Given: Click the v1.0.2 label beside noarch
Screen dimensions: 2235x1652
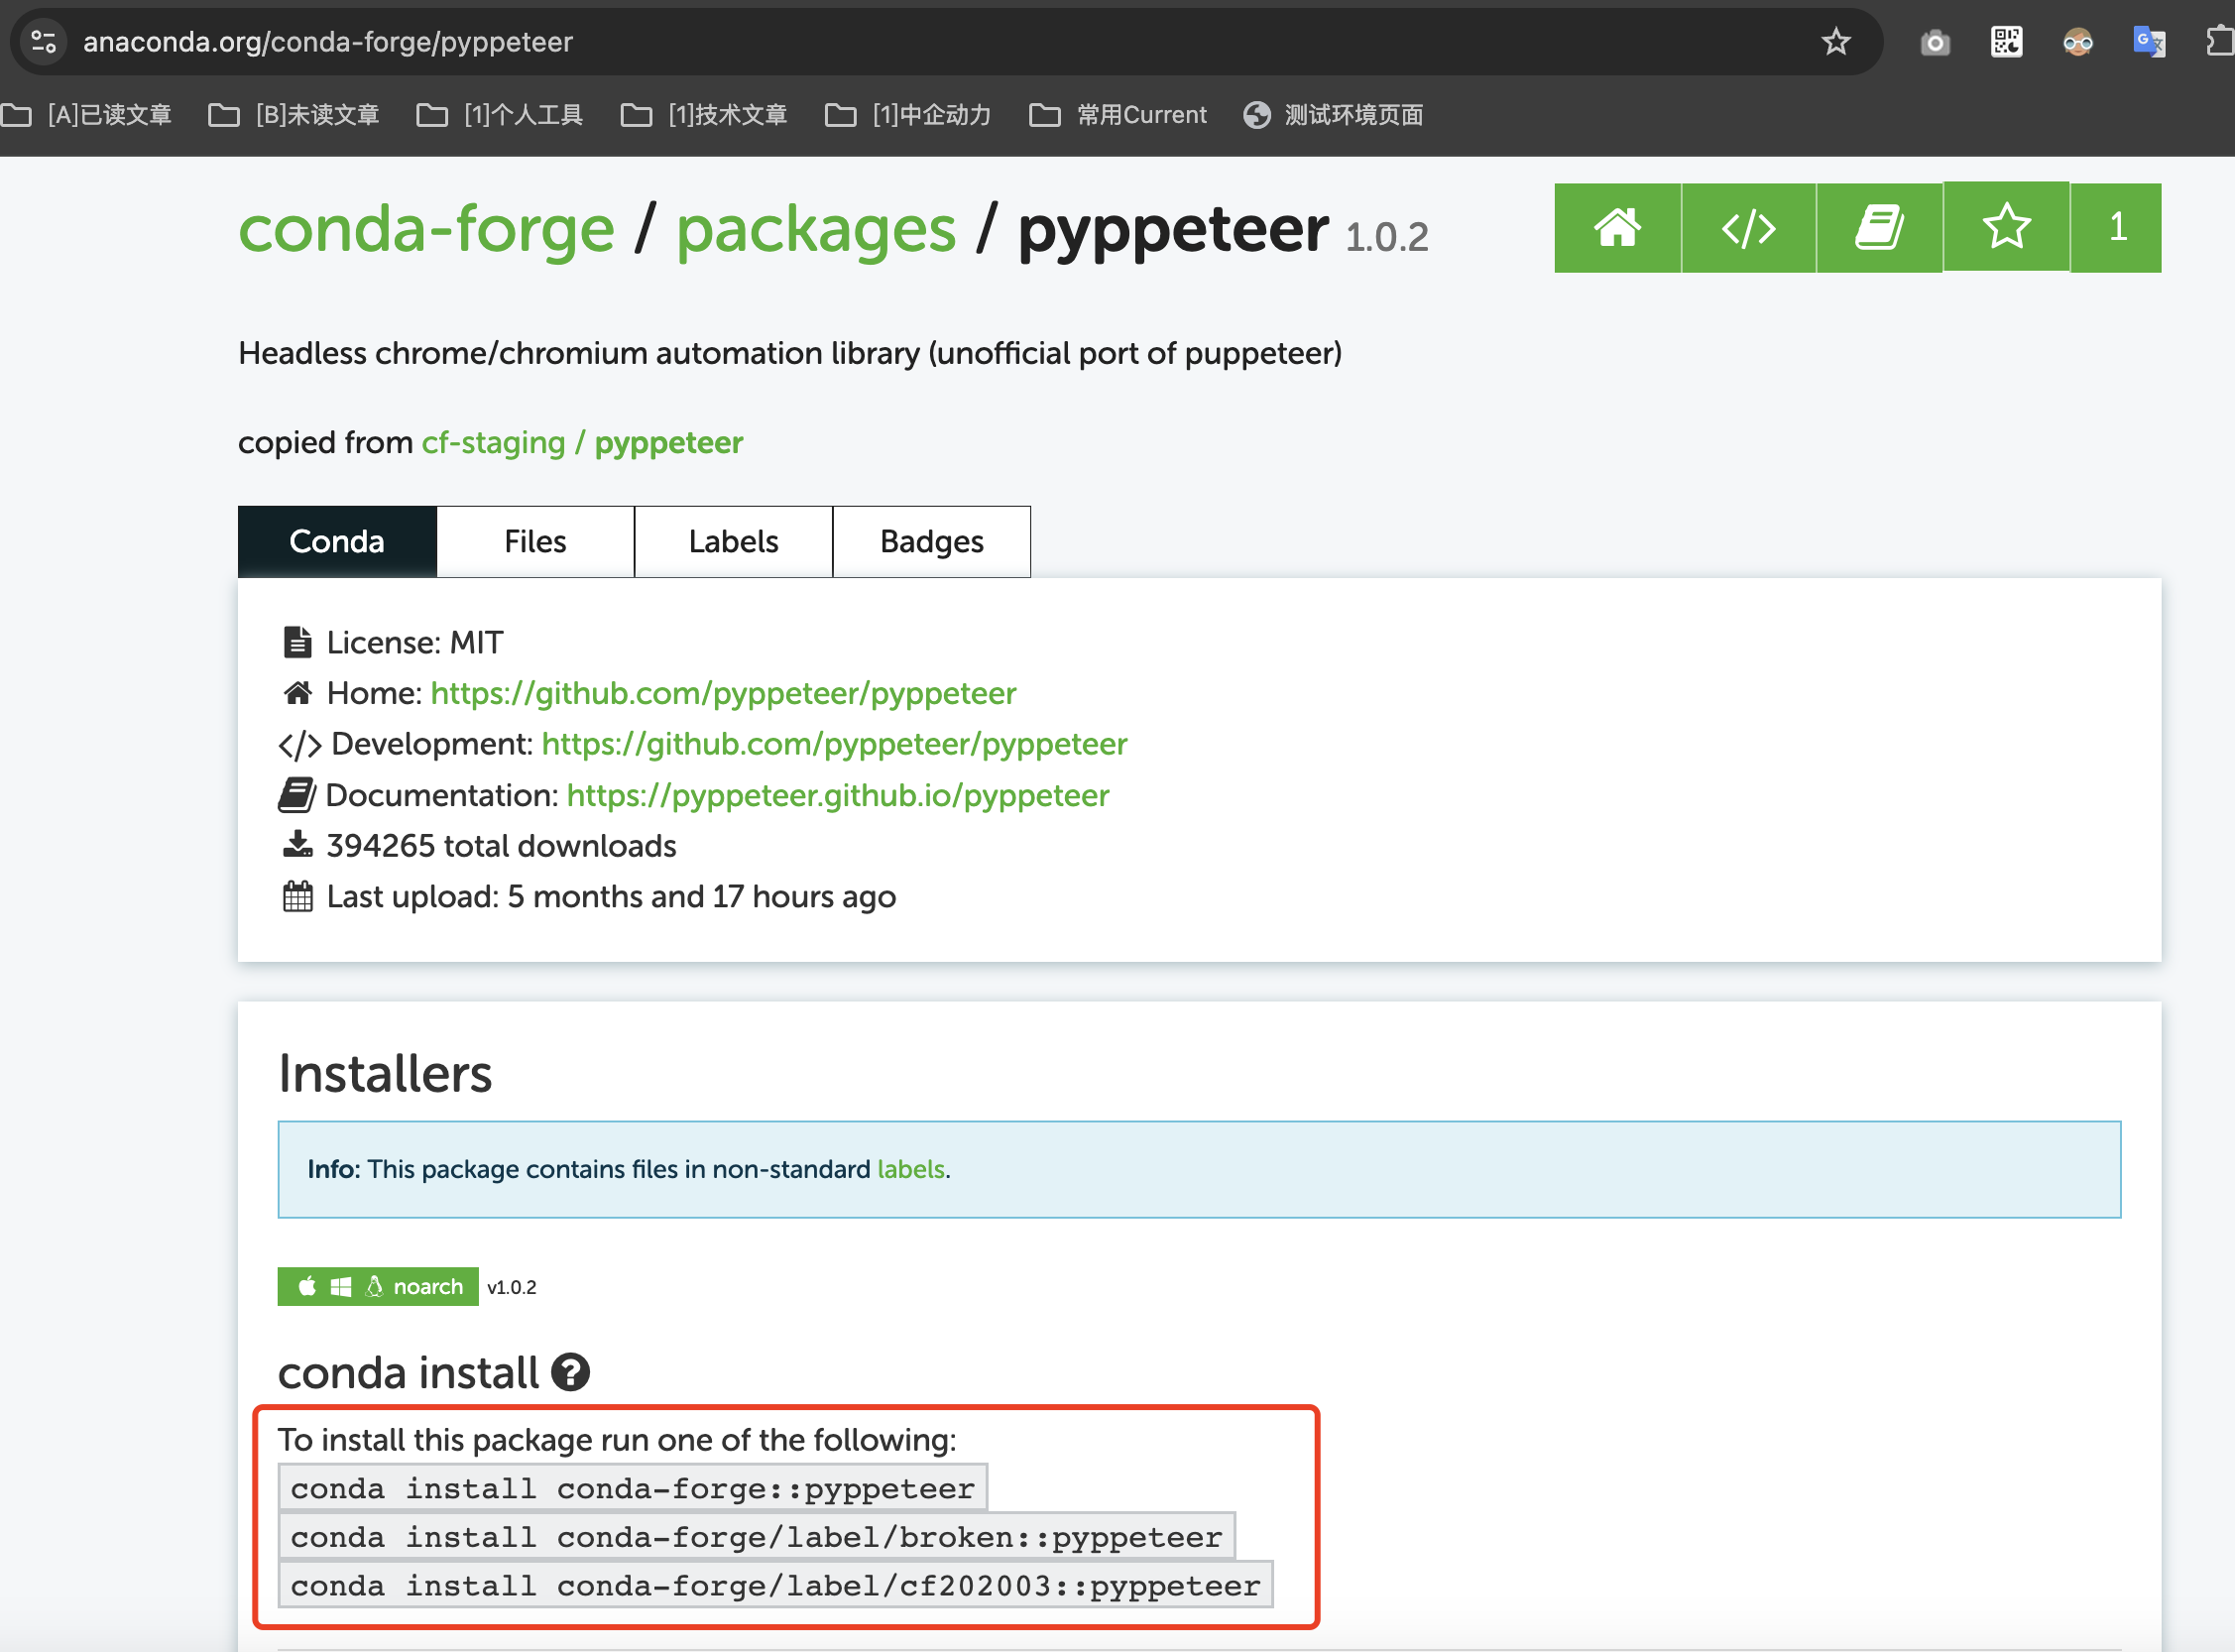Looking at the screenshot, I should point(511,1287).
